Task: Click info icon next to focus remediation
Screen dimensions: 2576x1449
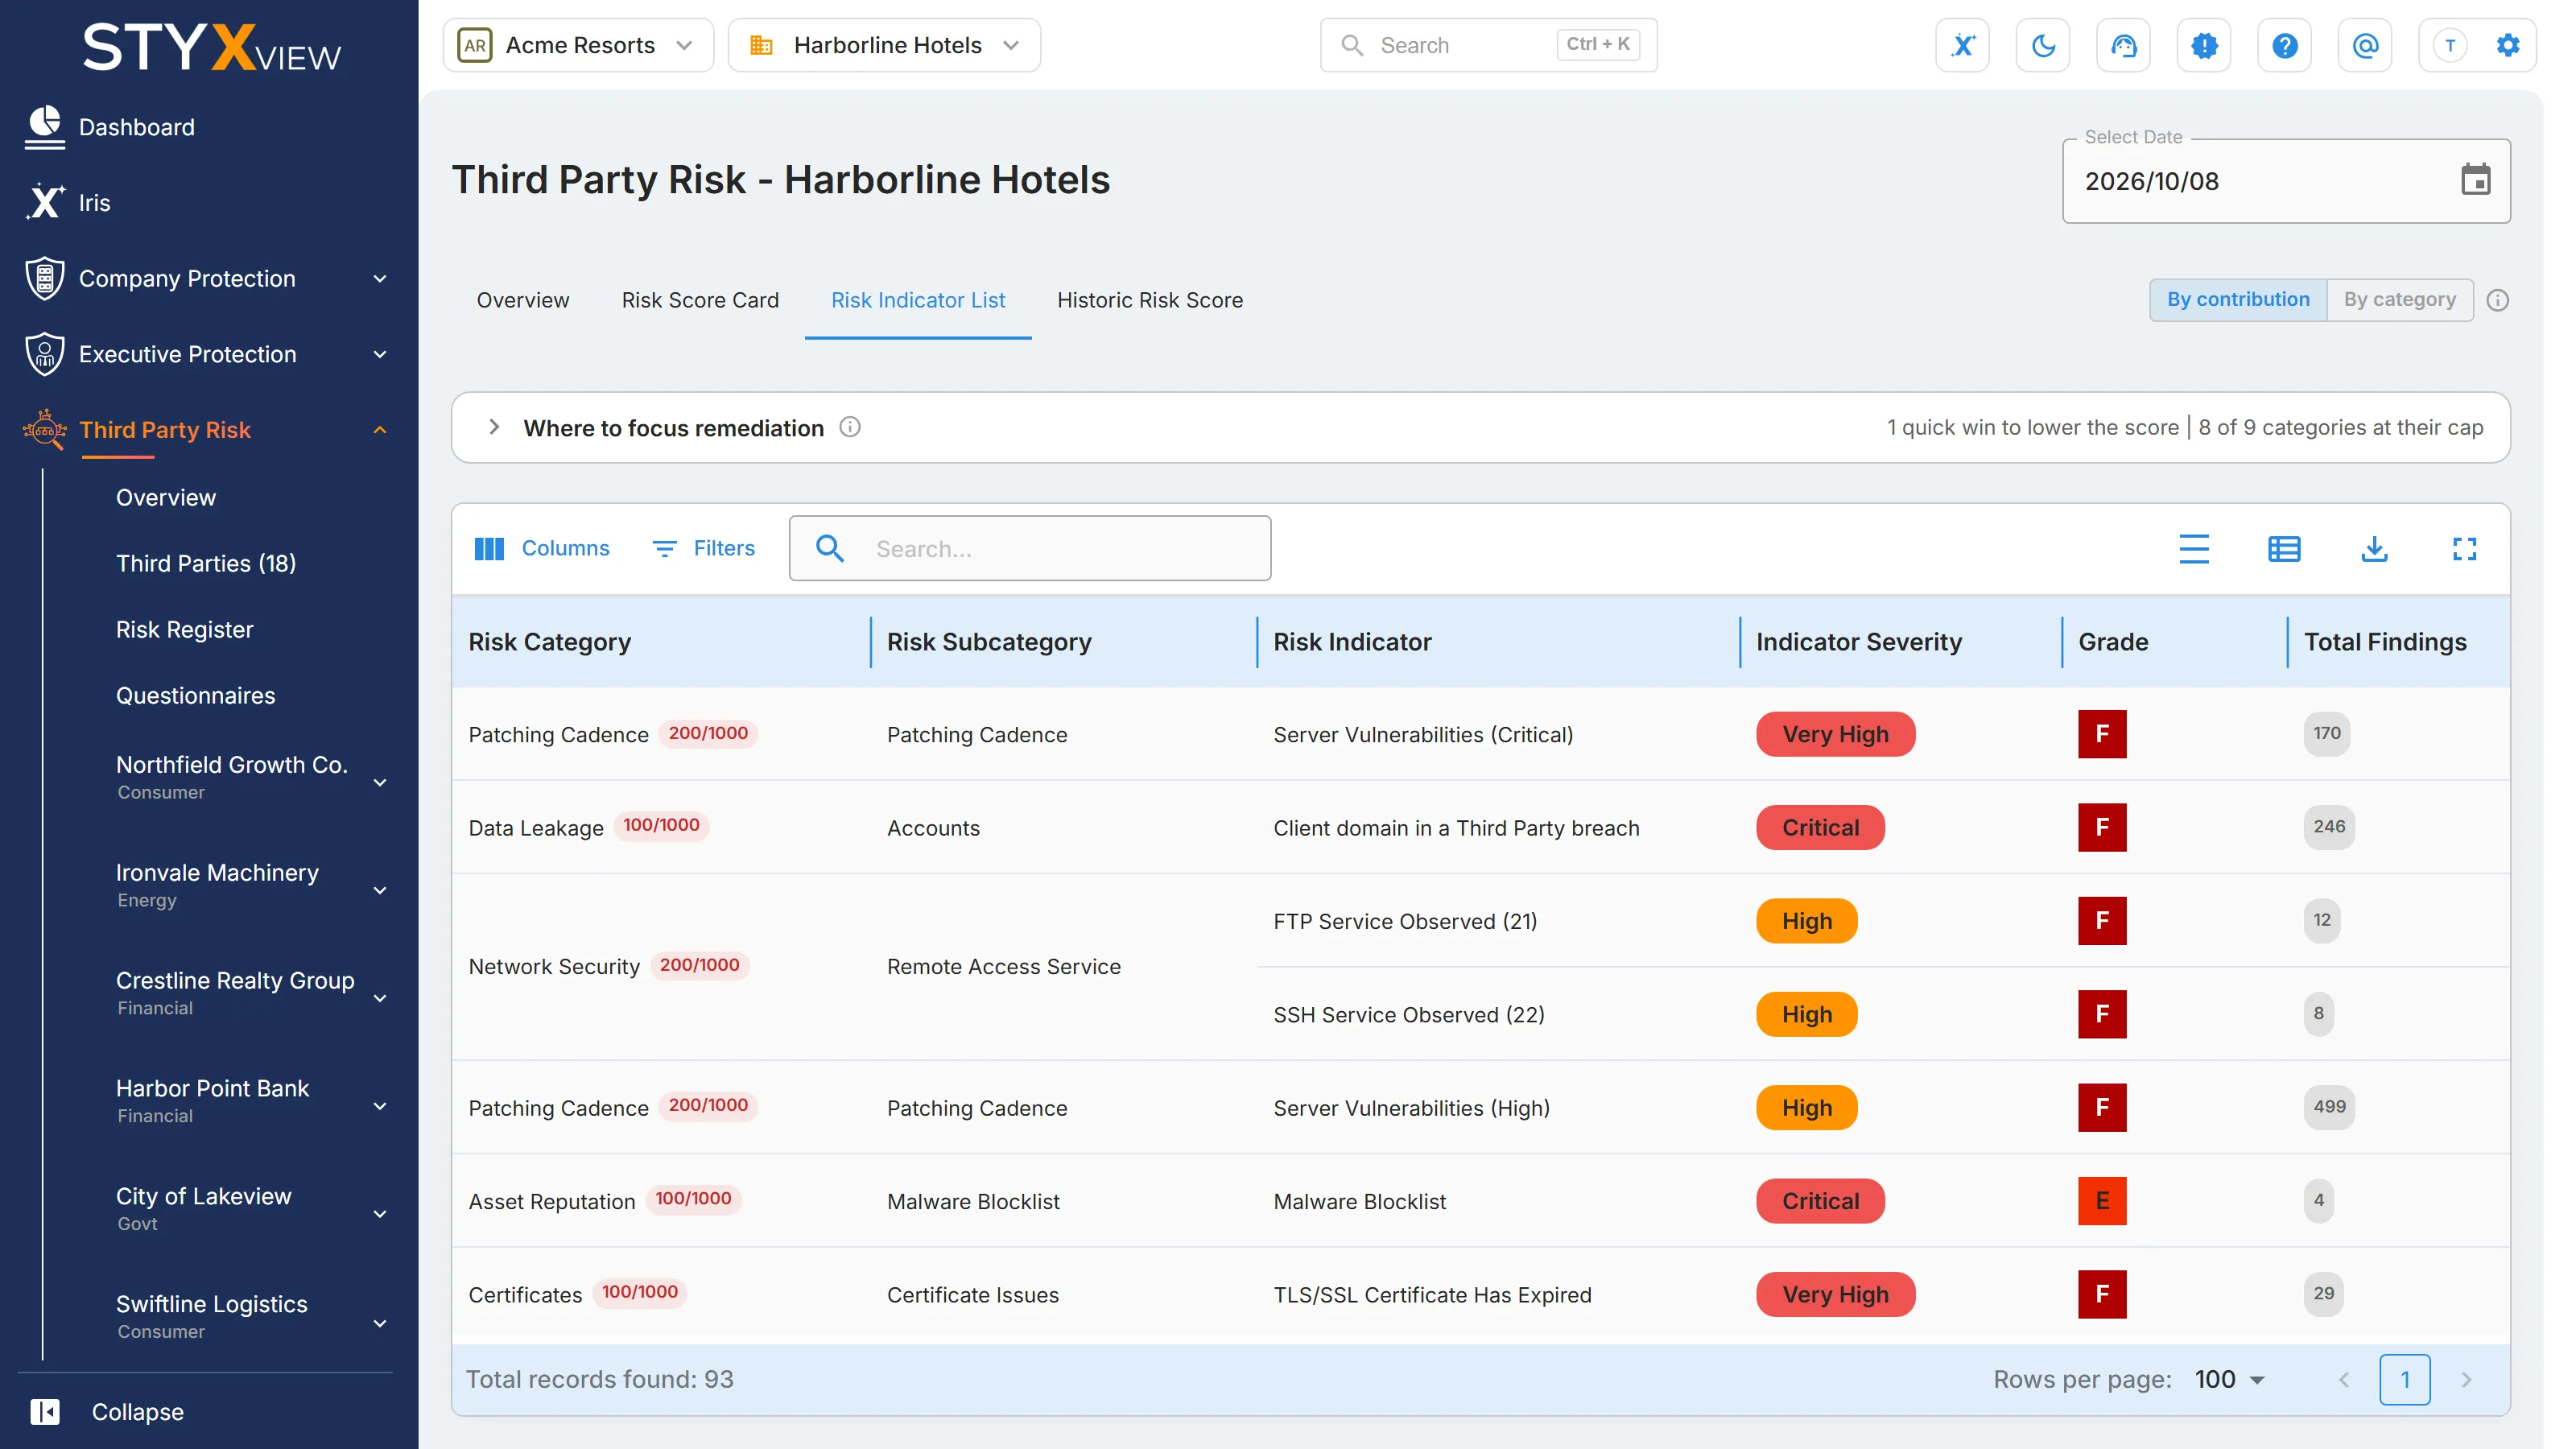Action: tap(850, 427)
